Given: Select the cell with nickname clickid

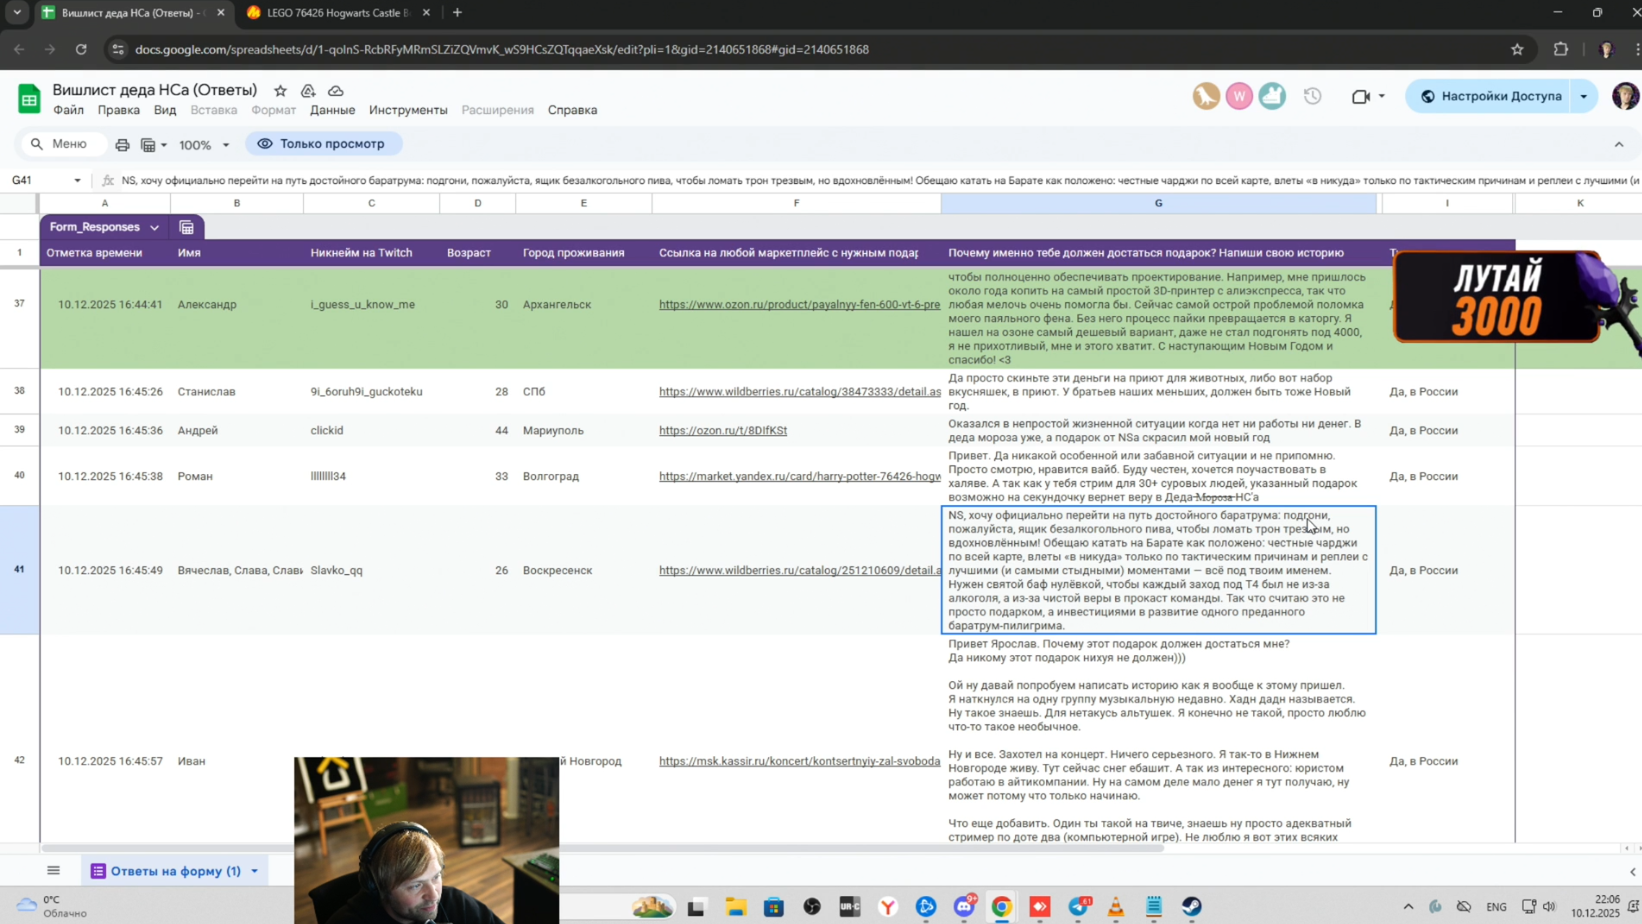Looking at the screenshot, I should point(371,430).
